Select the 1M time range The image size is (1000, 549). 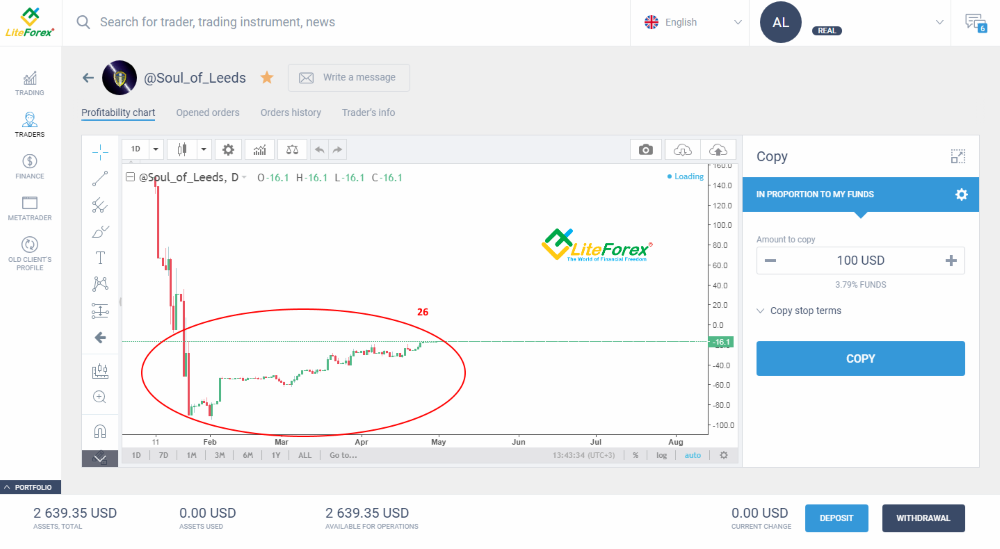[x=191, y=455]
